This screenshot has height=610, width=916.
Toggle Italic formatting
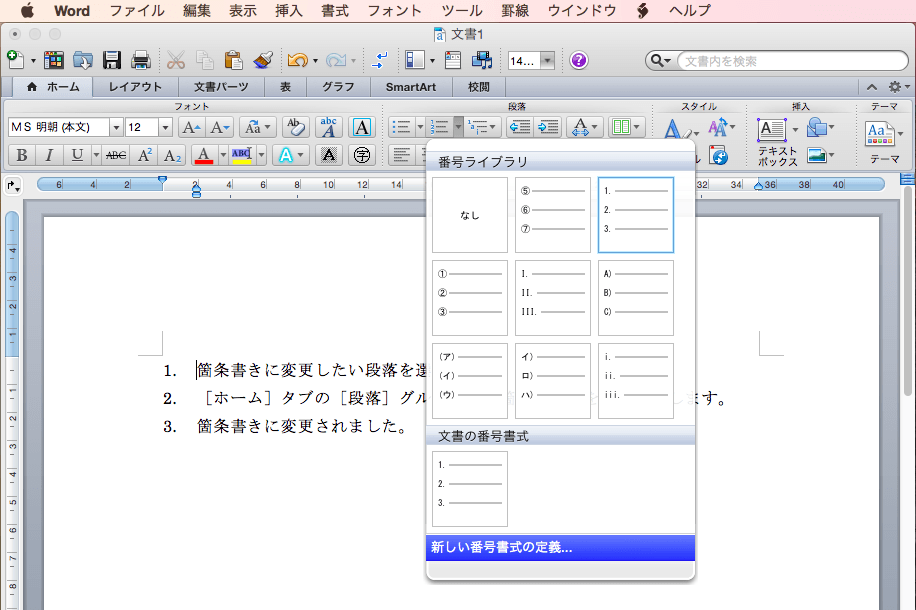point(50,155)
